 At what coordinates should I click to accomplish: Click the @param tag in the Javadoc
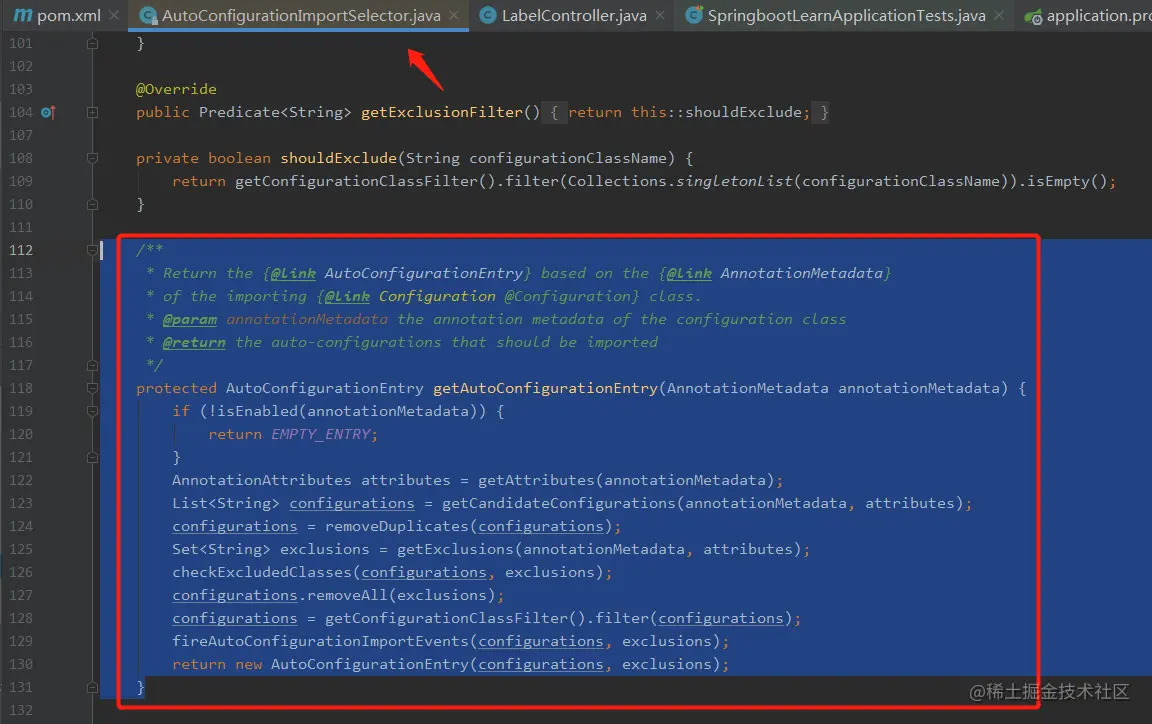[190, 320]
